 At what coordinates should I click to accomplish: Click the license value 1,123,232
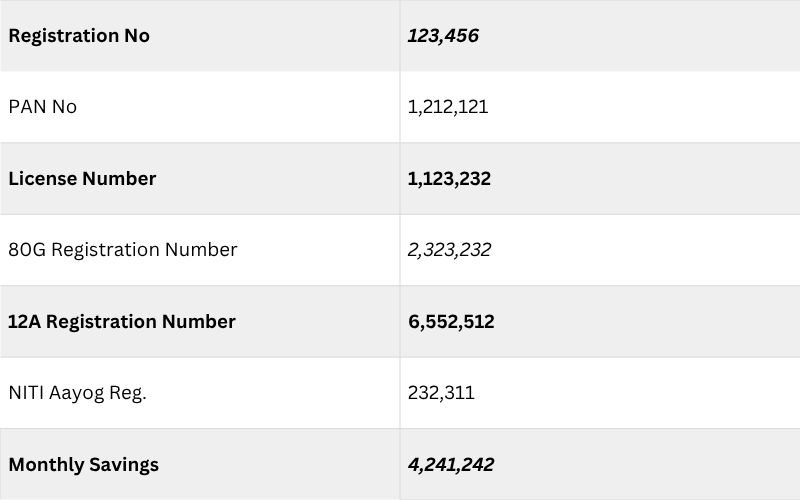point(449,179)
